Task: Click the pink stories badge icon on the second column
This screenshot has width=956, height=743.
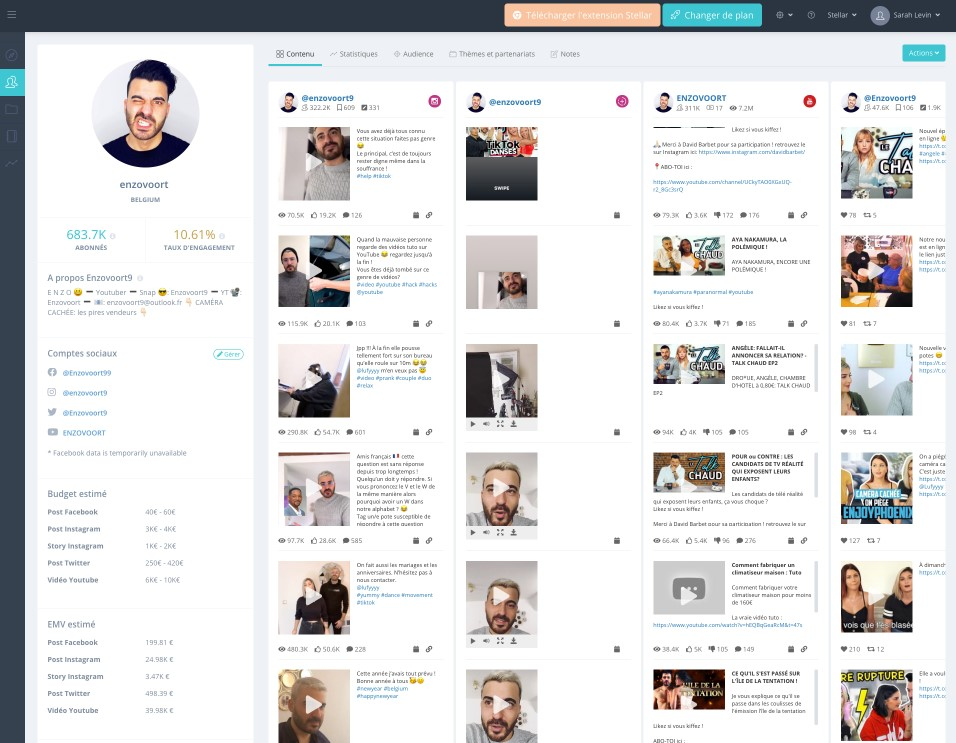Action: (x=622, y=102)
